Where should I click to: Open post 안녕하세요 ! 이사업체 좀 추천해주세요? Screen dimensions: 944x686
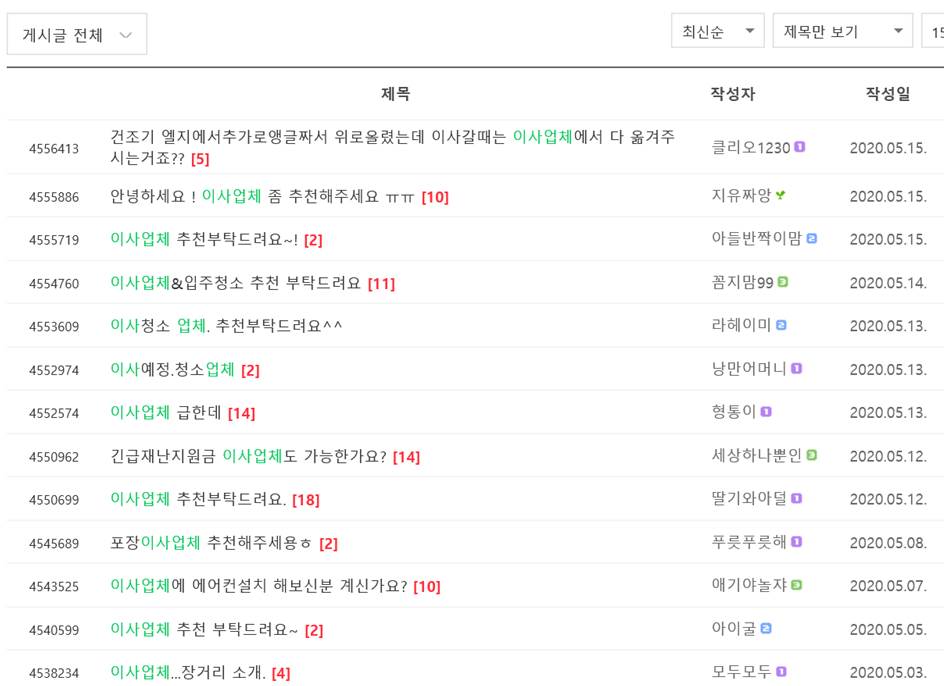pyautogui.click(x=262, y=196)
